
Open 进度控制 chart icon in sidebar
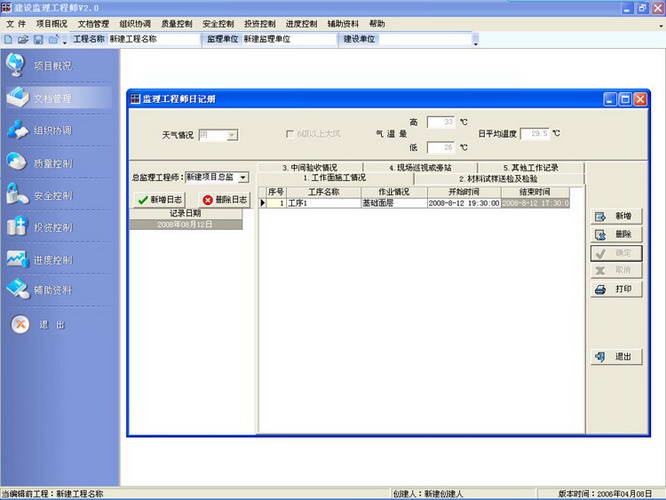(17, 259)
